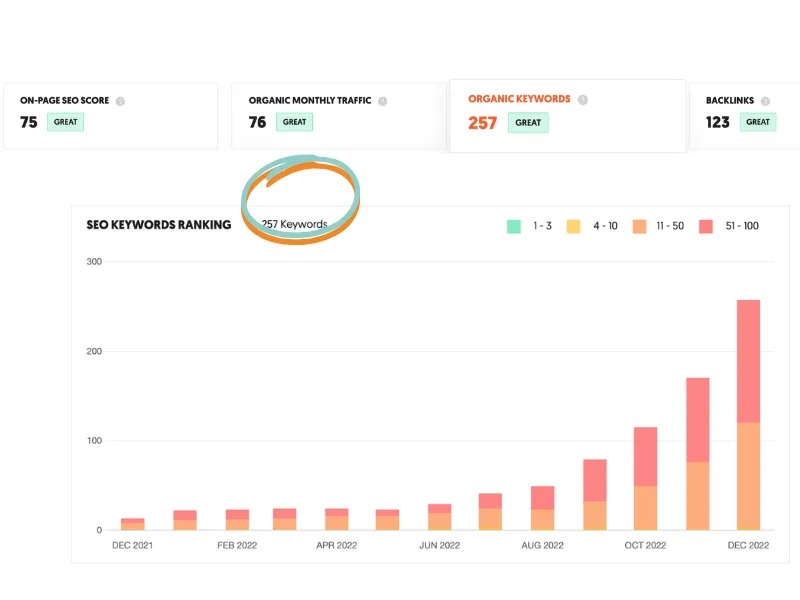This screenshot has height=600, width=800.
Task: Click help icon next to Organic Monthly Traffic
Action: 383,101
